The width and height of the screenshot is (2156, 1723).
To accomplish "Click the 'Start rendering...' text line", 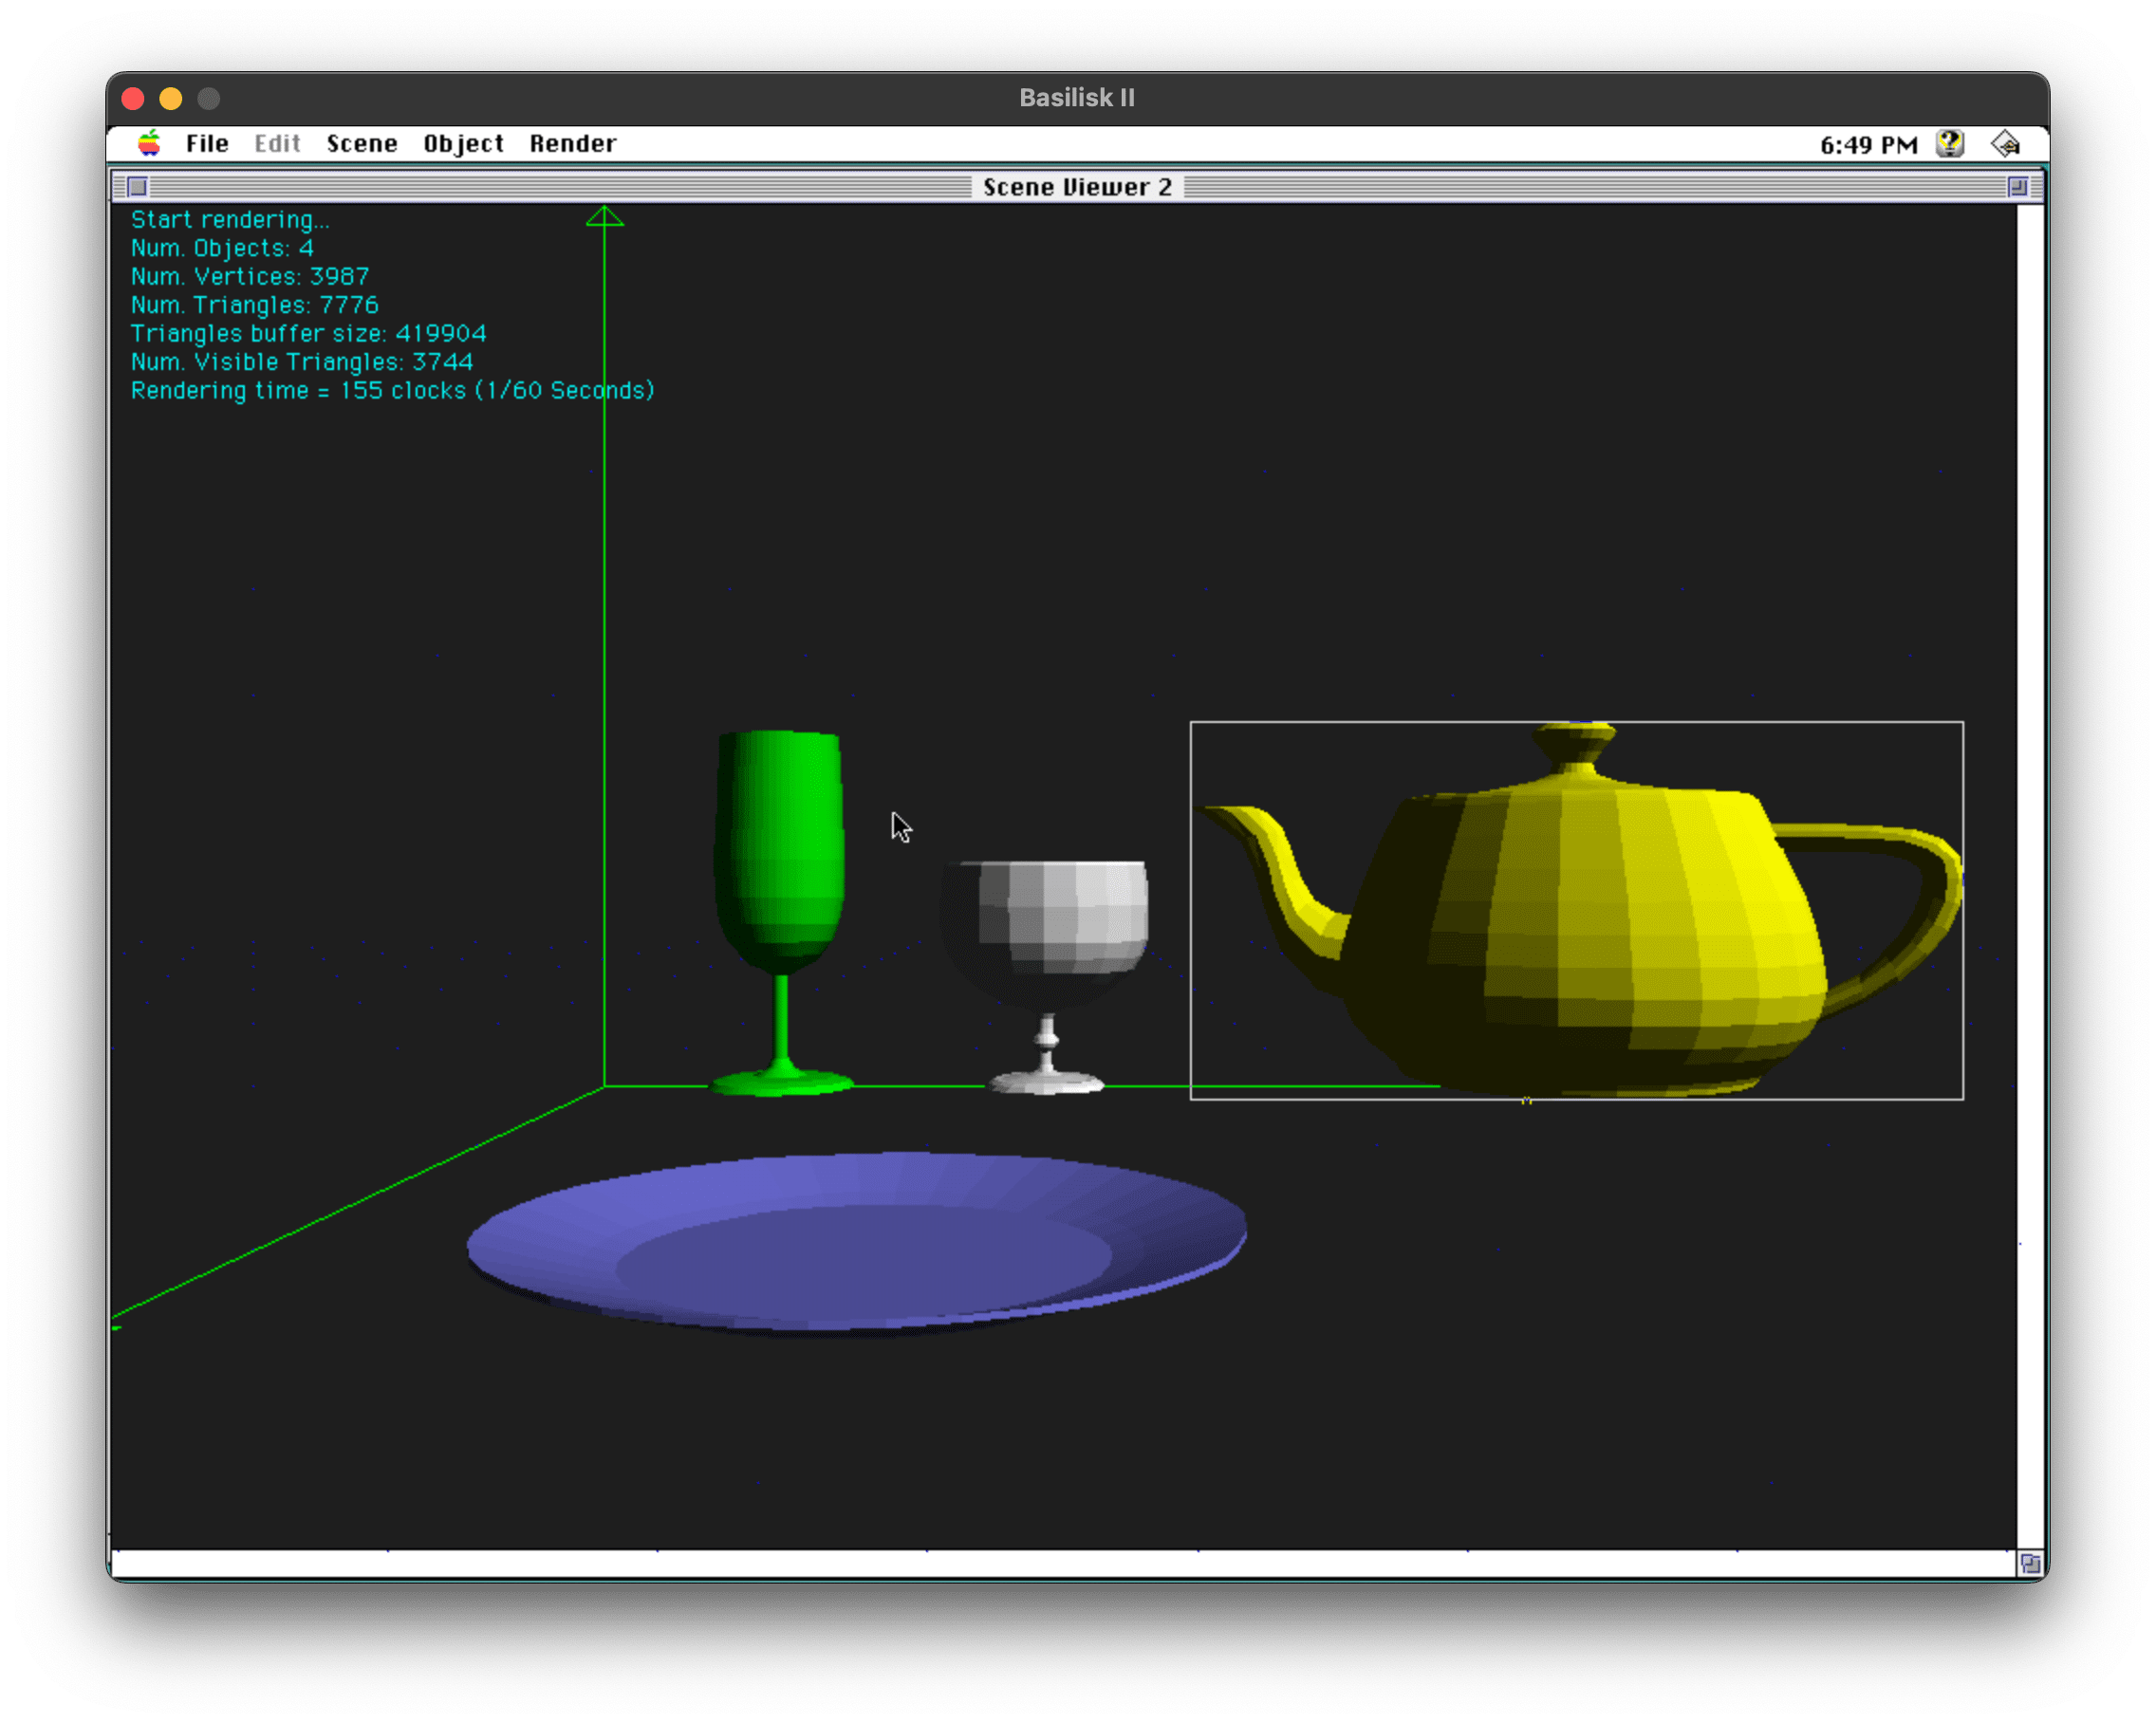I will [x=230, y=219].
